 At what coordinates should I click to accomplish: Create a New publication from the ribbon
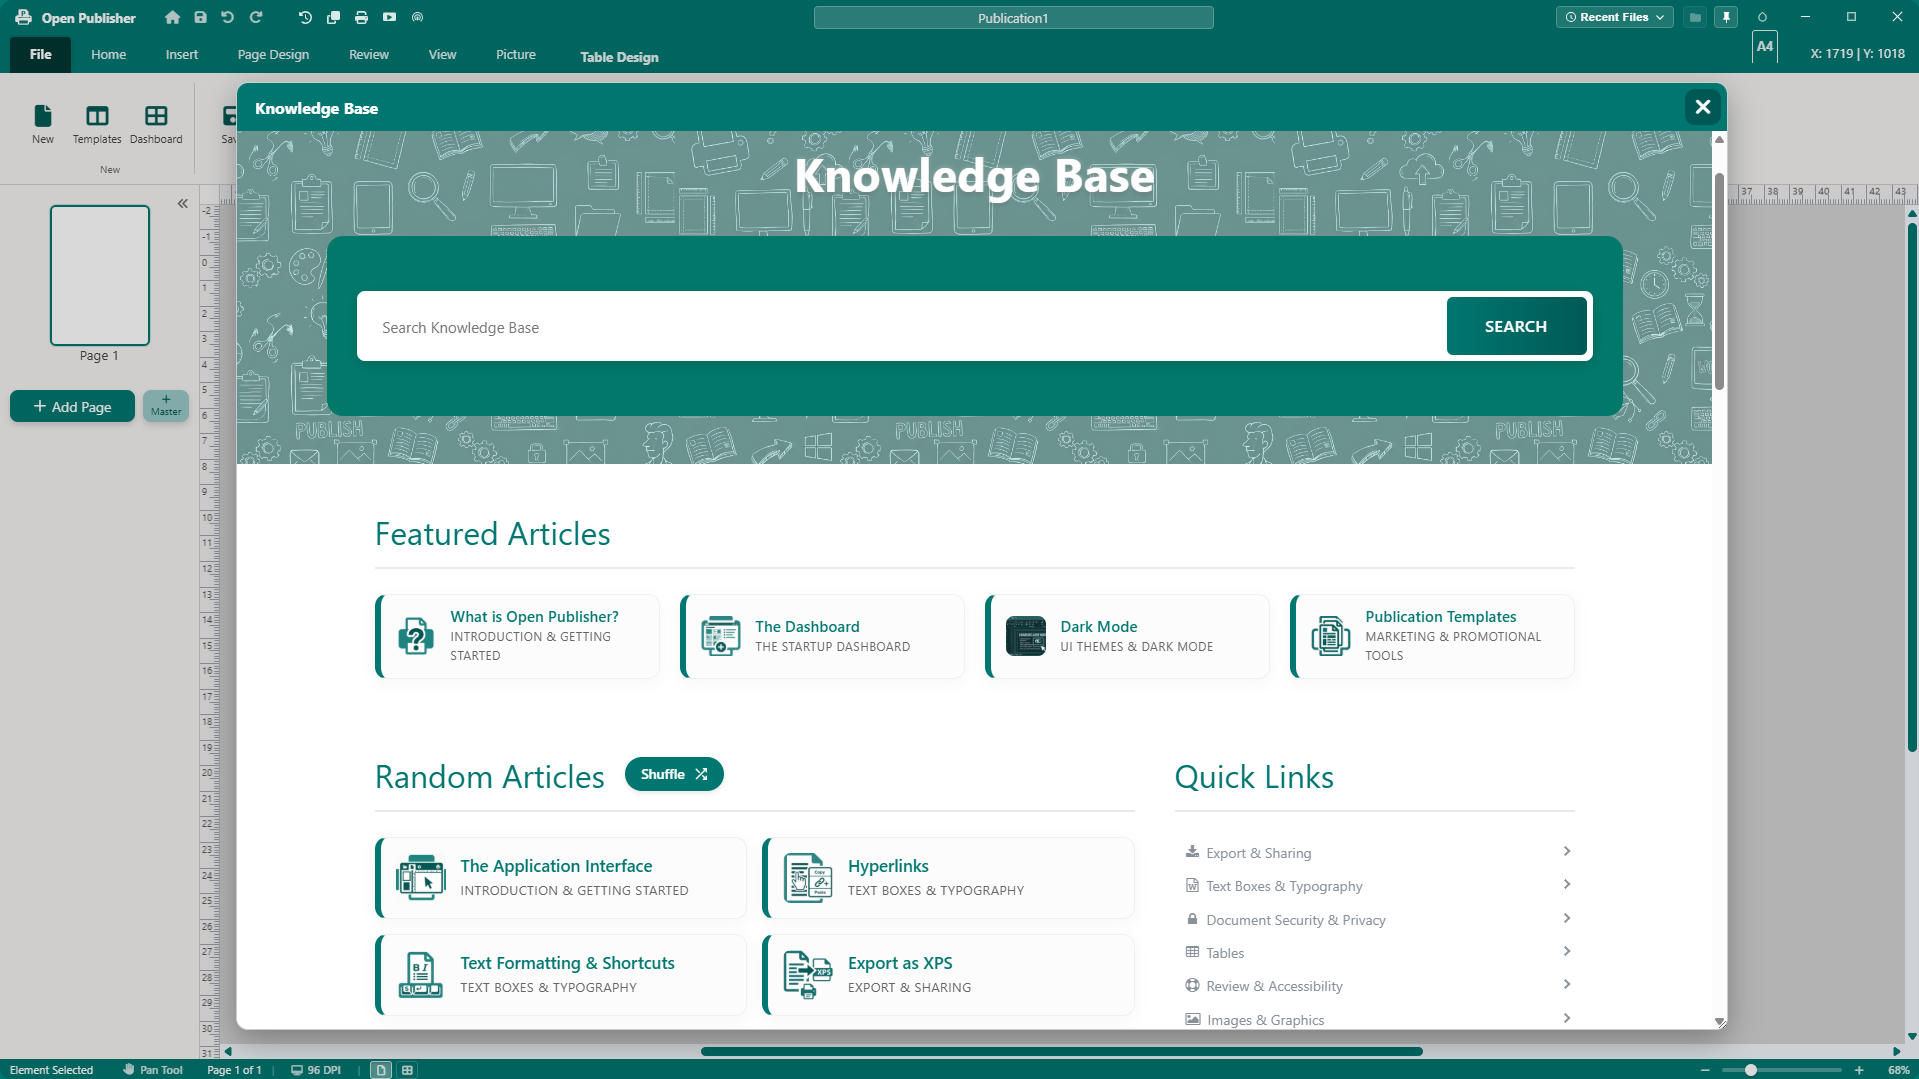point(43,124)
